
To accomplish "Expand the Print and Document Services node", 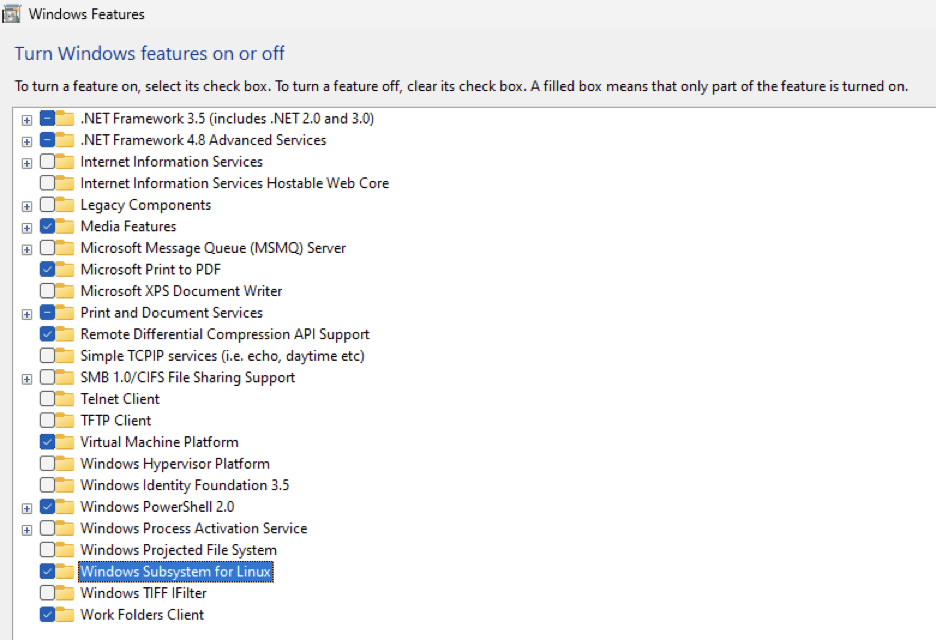I will tap(27, 313).
